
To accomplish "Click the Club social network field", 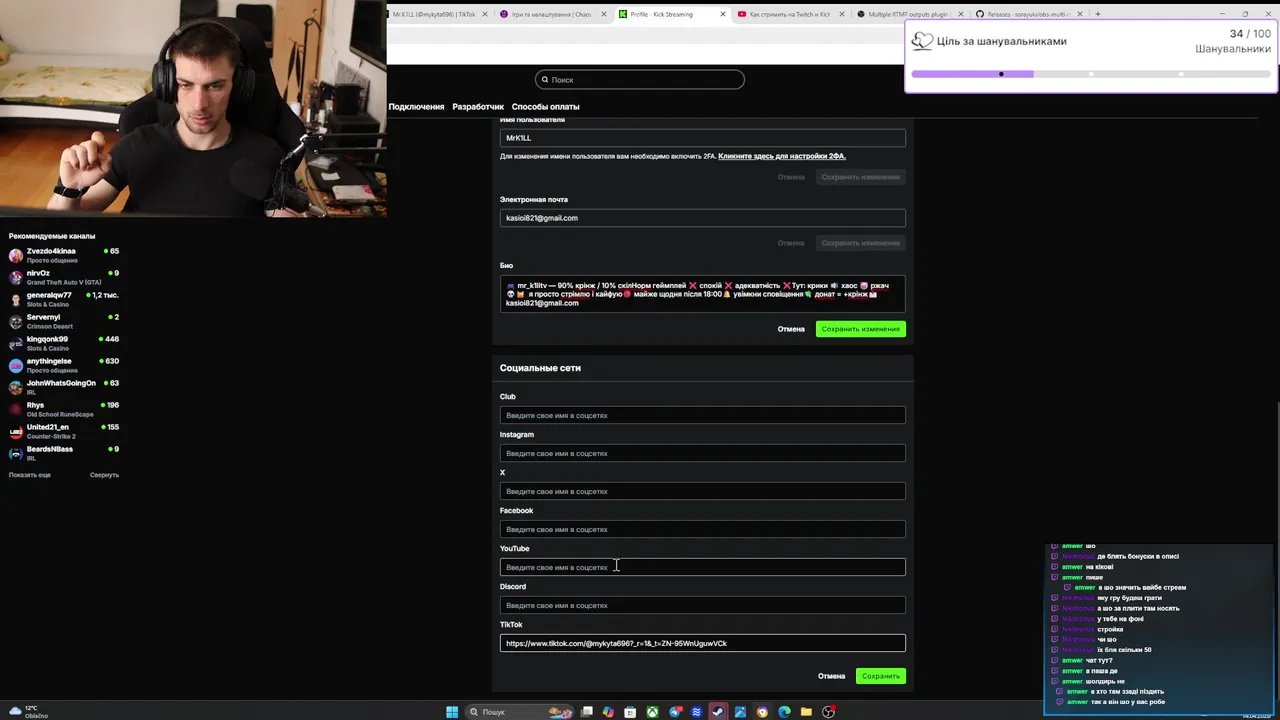I will 703,415.
